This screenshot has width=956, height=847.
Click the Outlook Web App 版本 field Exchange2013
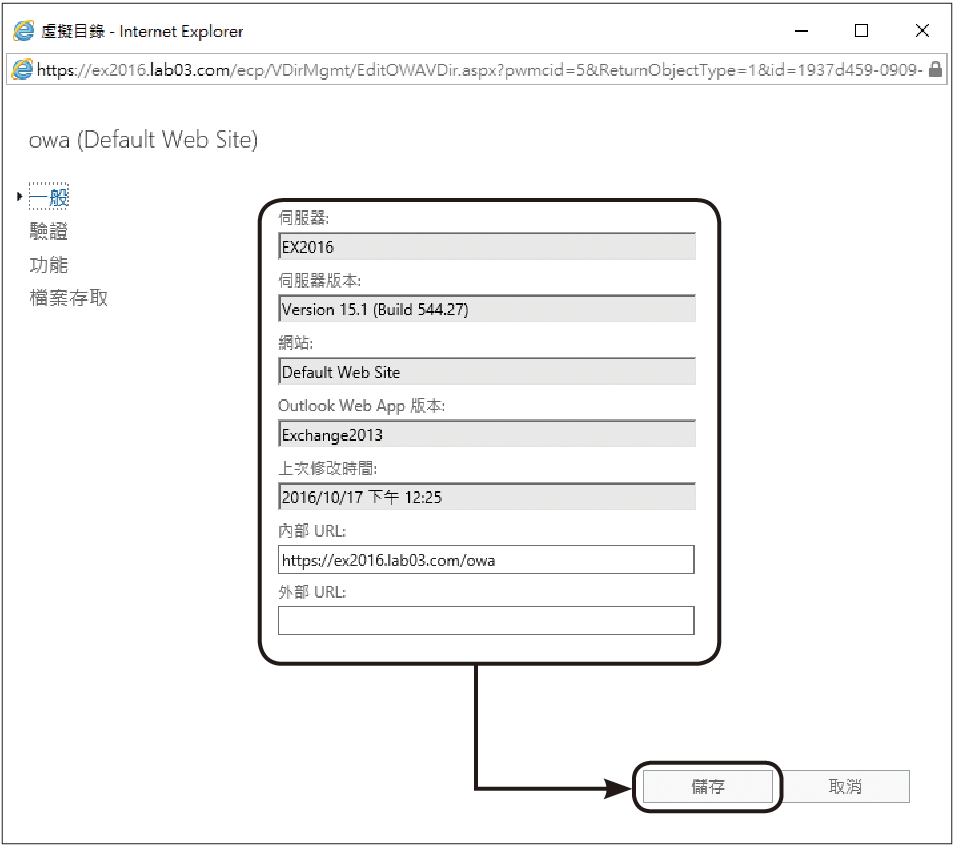coord(486,434)
